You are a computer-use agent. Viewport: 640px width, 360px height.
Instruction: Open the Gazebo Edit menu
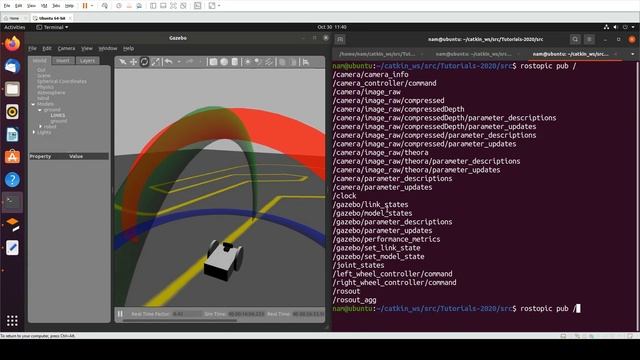47,48
